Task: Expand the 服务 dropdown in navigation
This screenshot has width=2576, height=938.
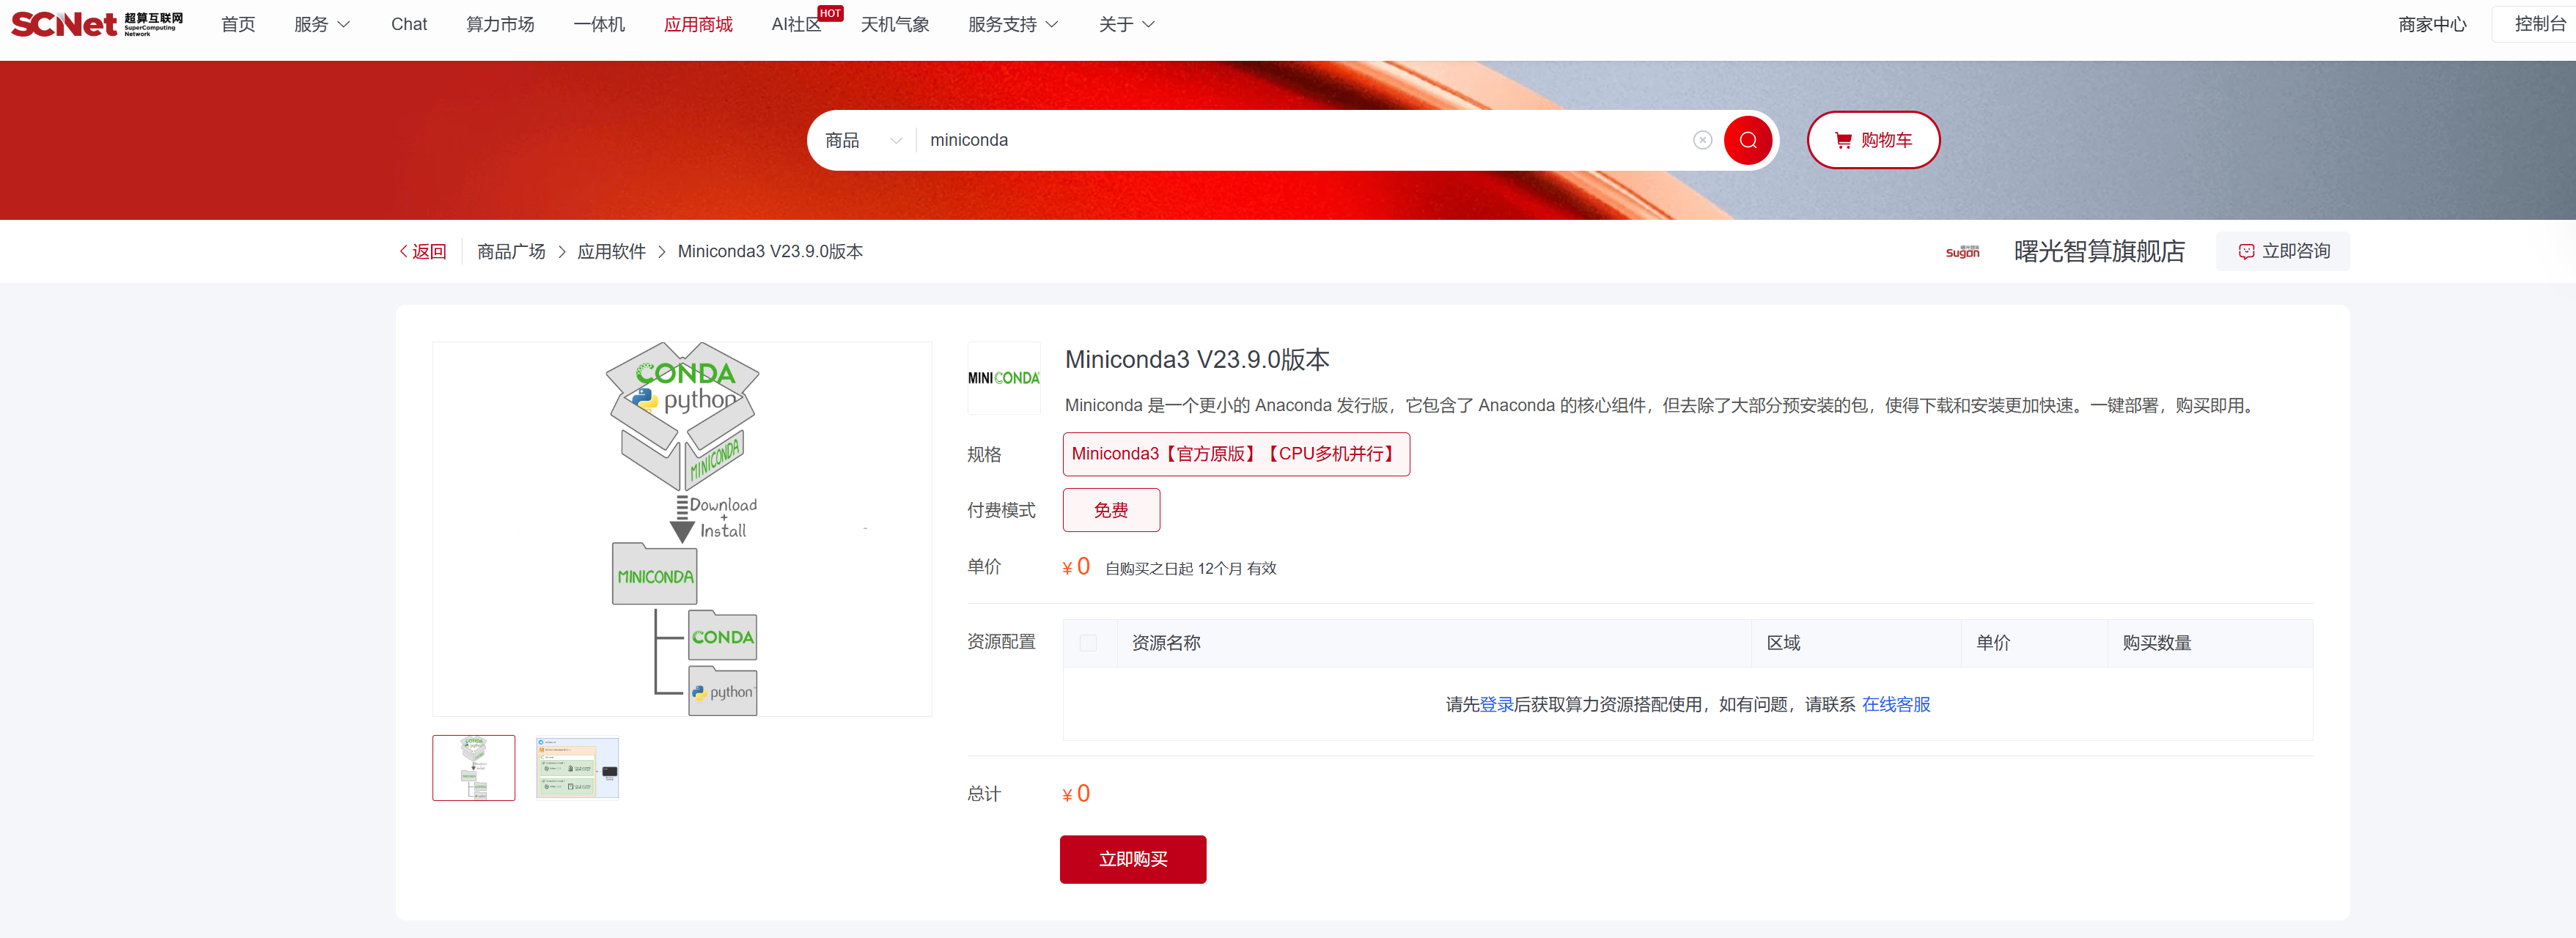Action: (321, 24)
